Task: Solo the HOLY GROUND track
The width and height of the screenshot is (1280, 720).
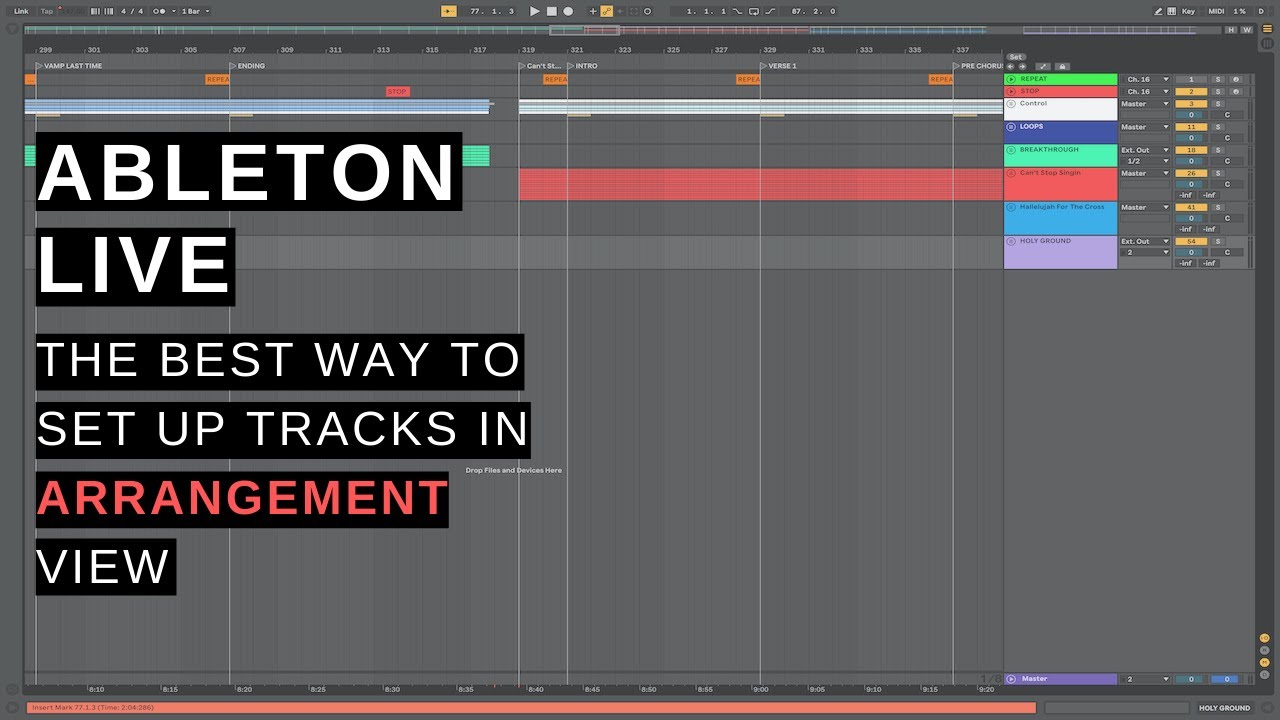Action: pos(1218,241)
